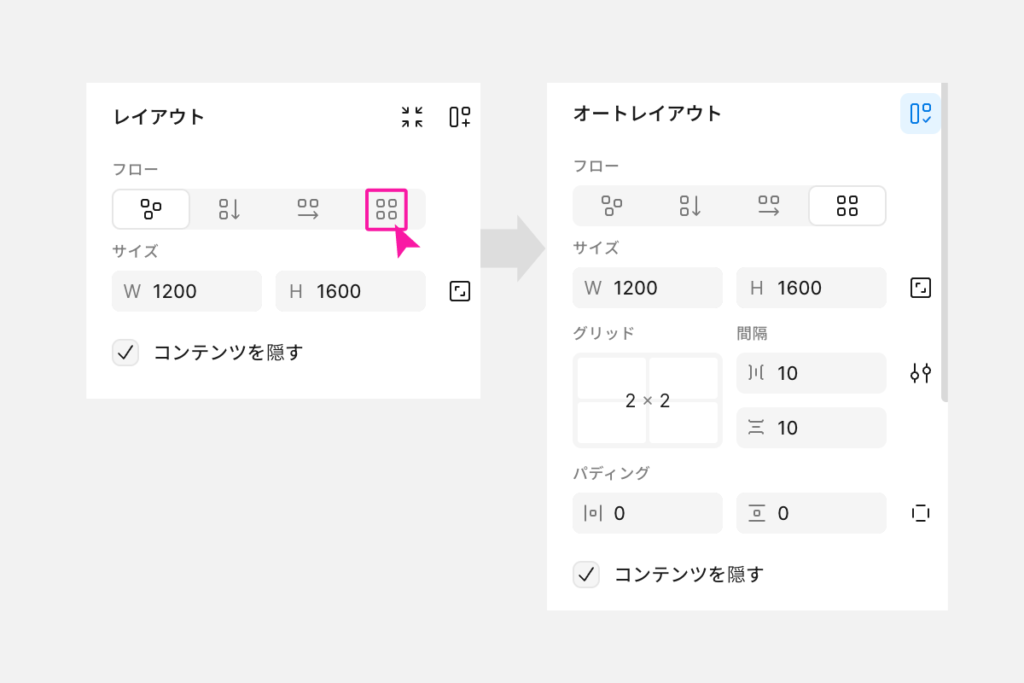This screenshot has width=1024, height=683.
Task: Open resize options beside H 1600 left panel
Action: click(x=460, y=291)
